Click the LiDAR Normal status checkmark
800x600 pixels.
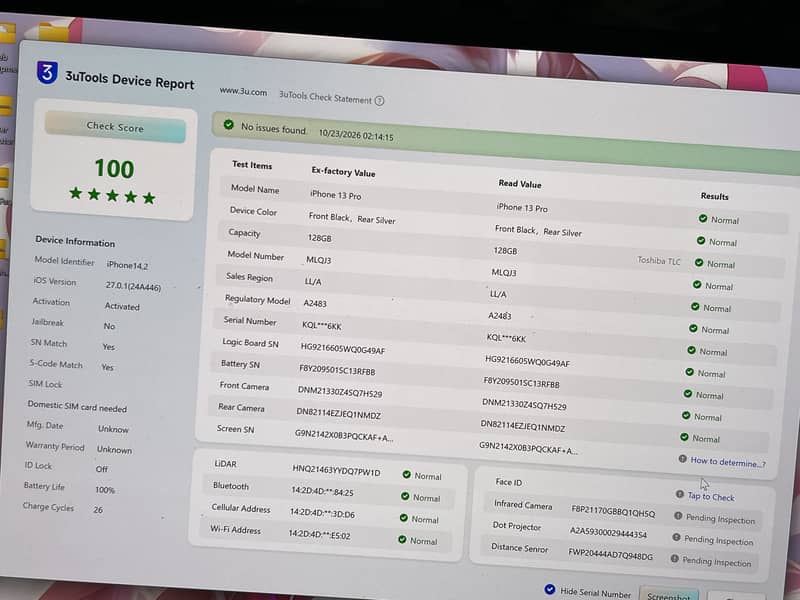pyautogui.click(x=407, y=474)
